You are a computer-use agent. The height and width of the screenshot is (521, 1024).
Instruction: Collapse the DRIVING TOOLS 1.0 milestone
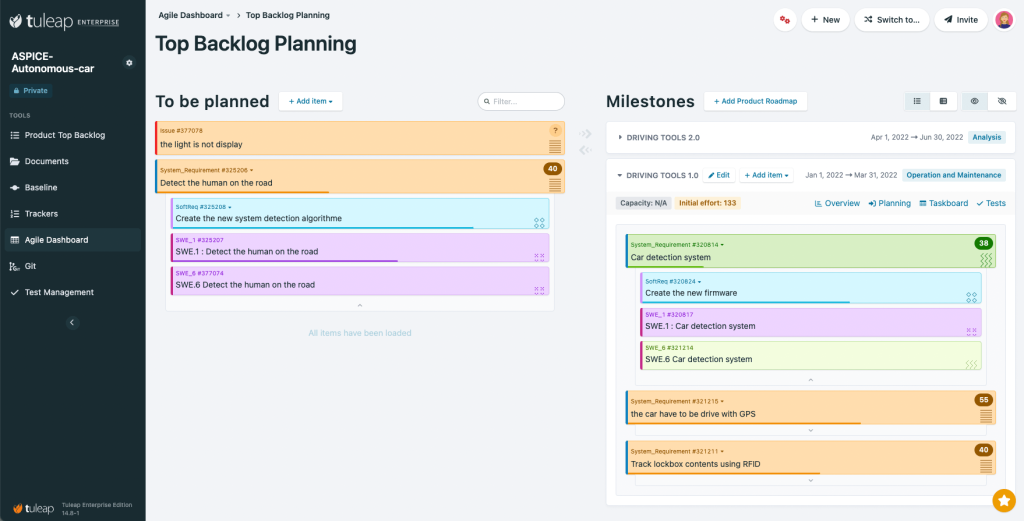620,175
